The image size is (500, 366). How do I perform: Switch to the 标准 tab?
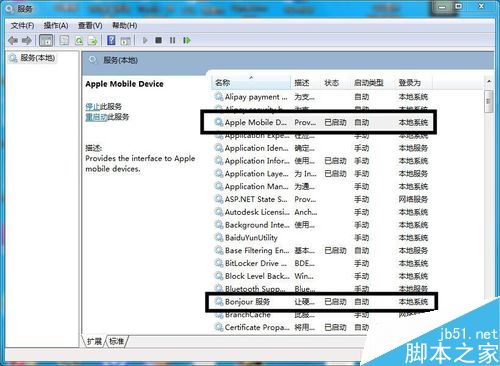tap(117, 341)
